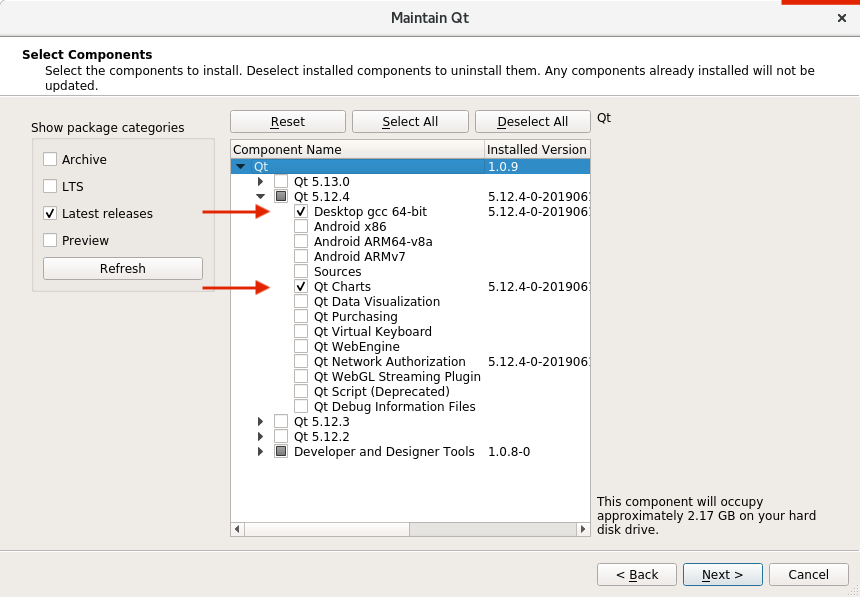Select the Qt 5.13.0 row label
The width and height of the screenshot is (860, 597).
(x=321, y=182)
